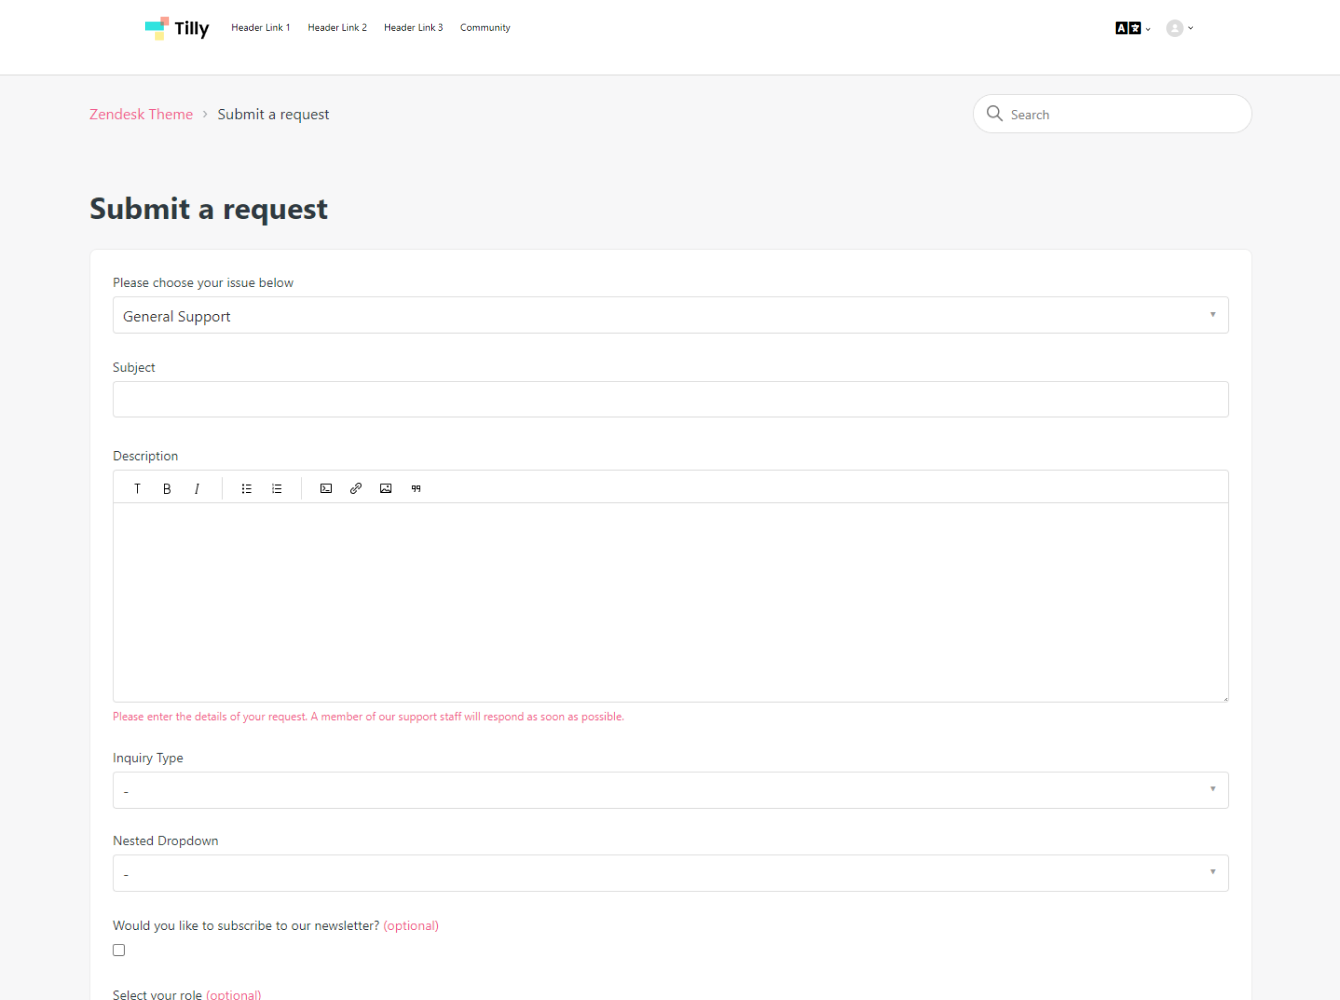Open the Inquiry Type dropdown
This screenshot has height=1000, width=1340.
(670, 790)
